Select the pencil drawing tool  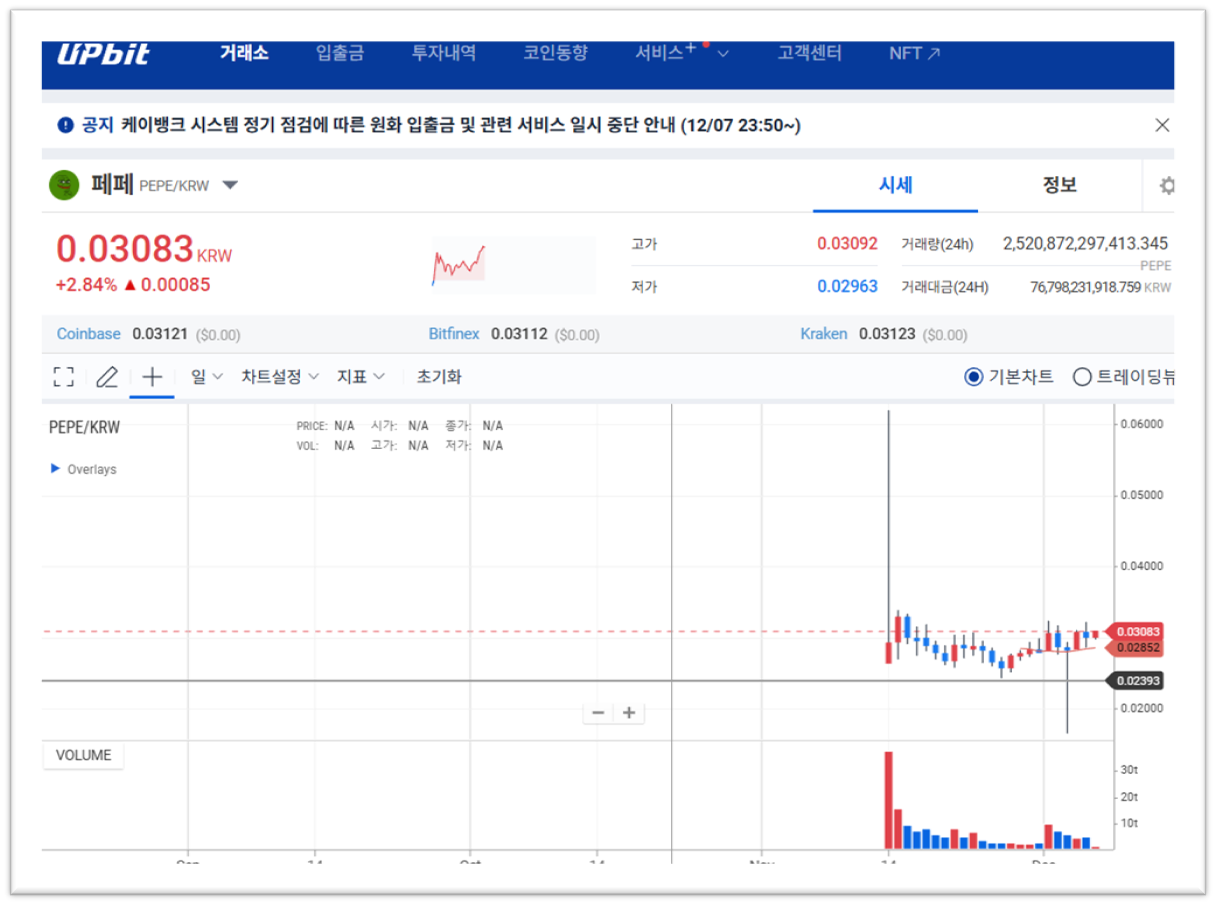coord(107,377)
